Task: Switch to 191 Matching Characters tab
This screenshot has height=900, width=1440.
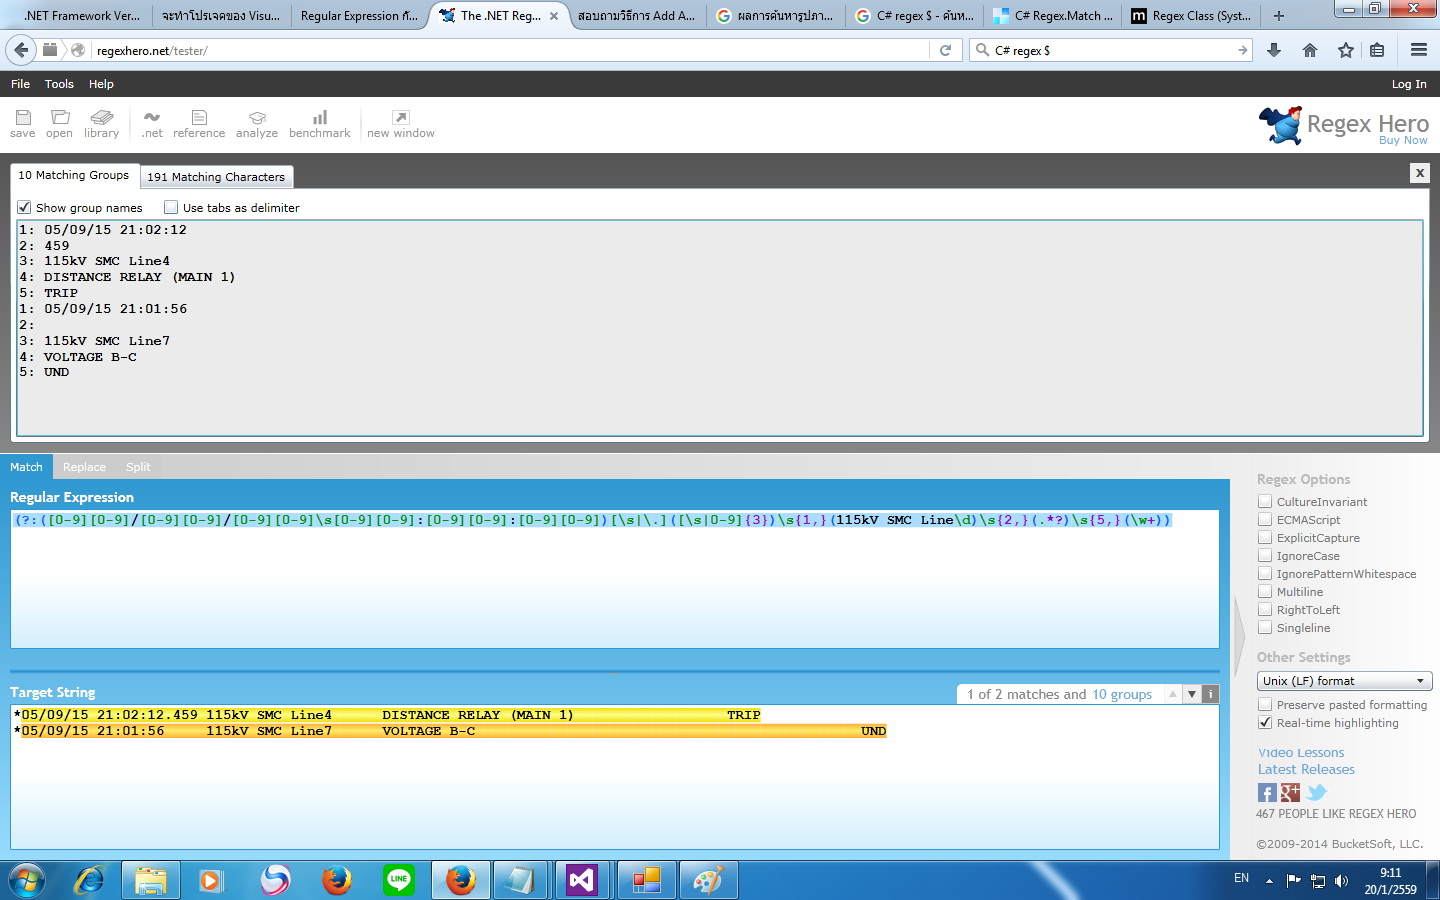Action: coord(216,177)
